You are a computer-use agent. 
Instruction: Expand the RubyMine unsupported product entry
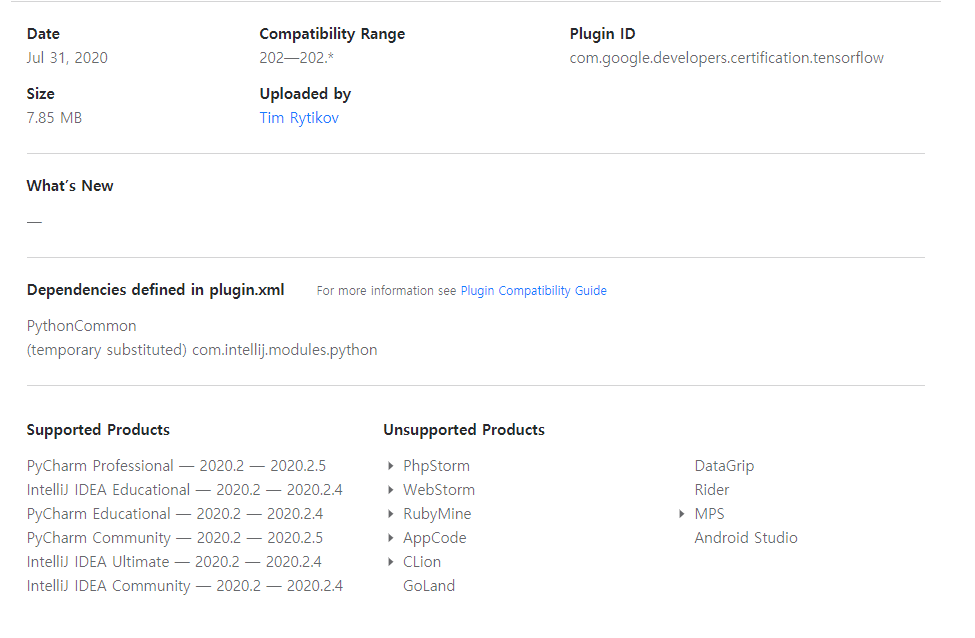[390, 514]
